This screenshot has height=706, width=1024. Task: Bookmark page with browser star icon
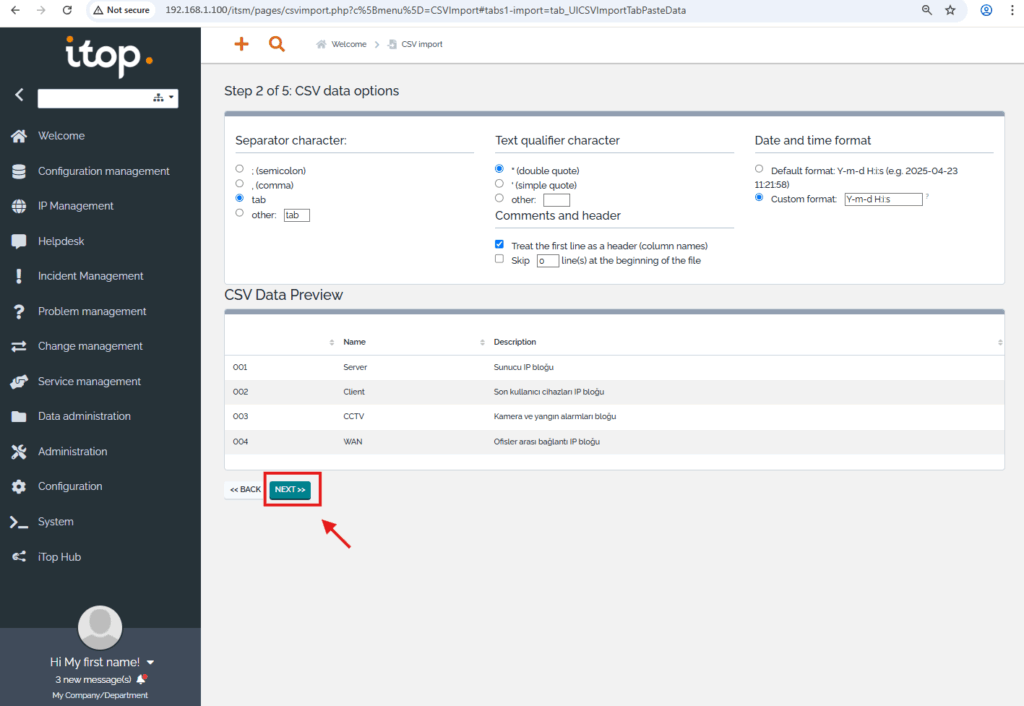(950, 10)
